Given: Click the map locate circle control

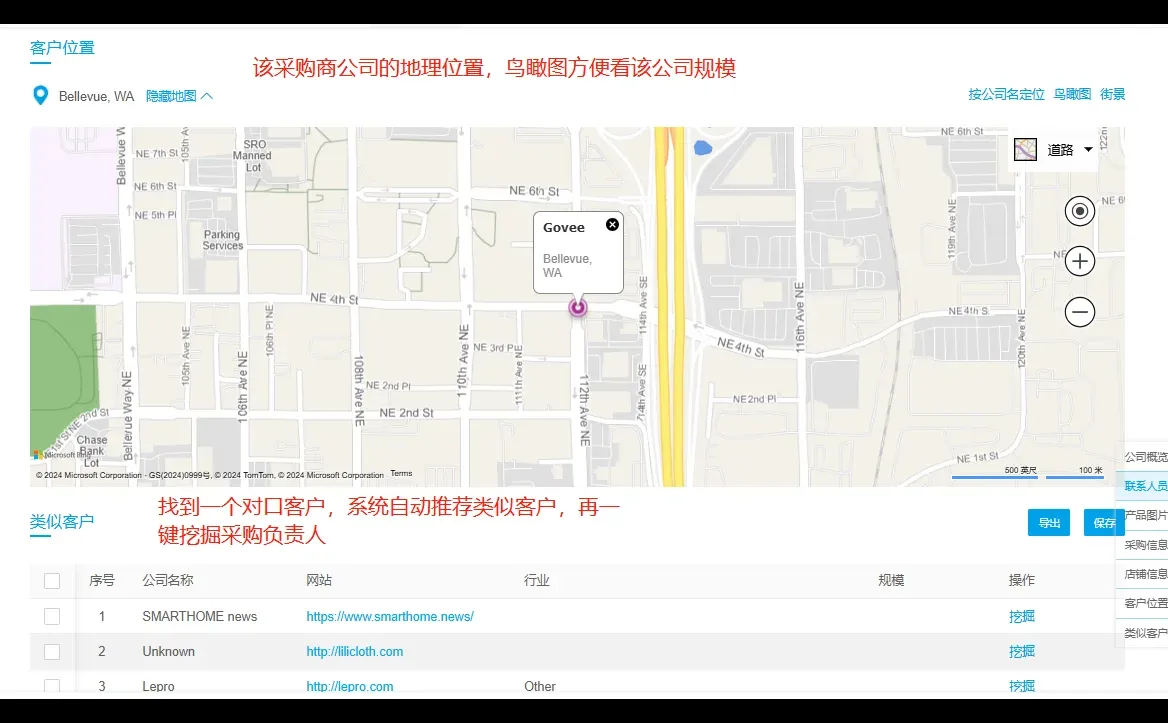Looking at the screenshot, I should 1079,211.
